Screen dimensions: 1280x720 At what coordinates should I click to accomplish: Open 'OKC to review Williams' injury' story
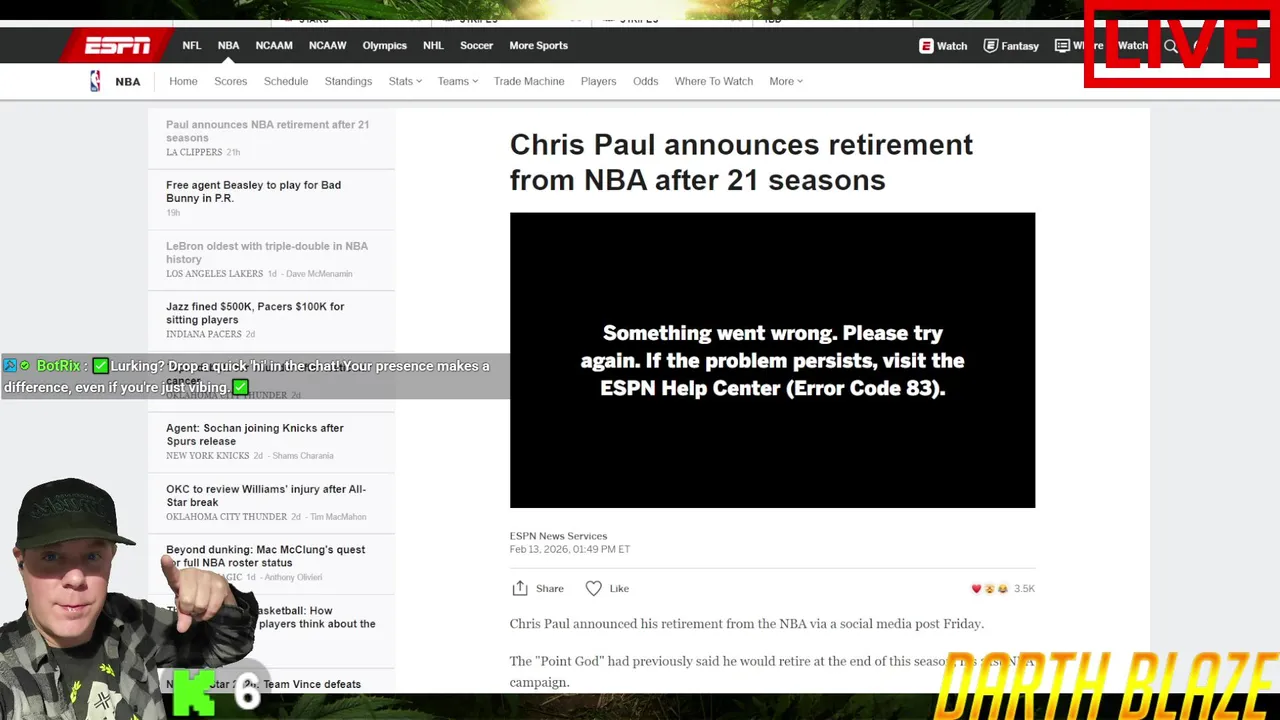(x=266, y=495)
